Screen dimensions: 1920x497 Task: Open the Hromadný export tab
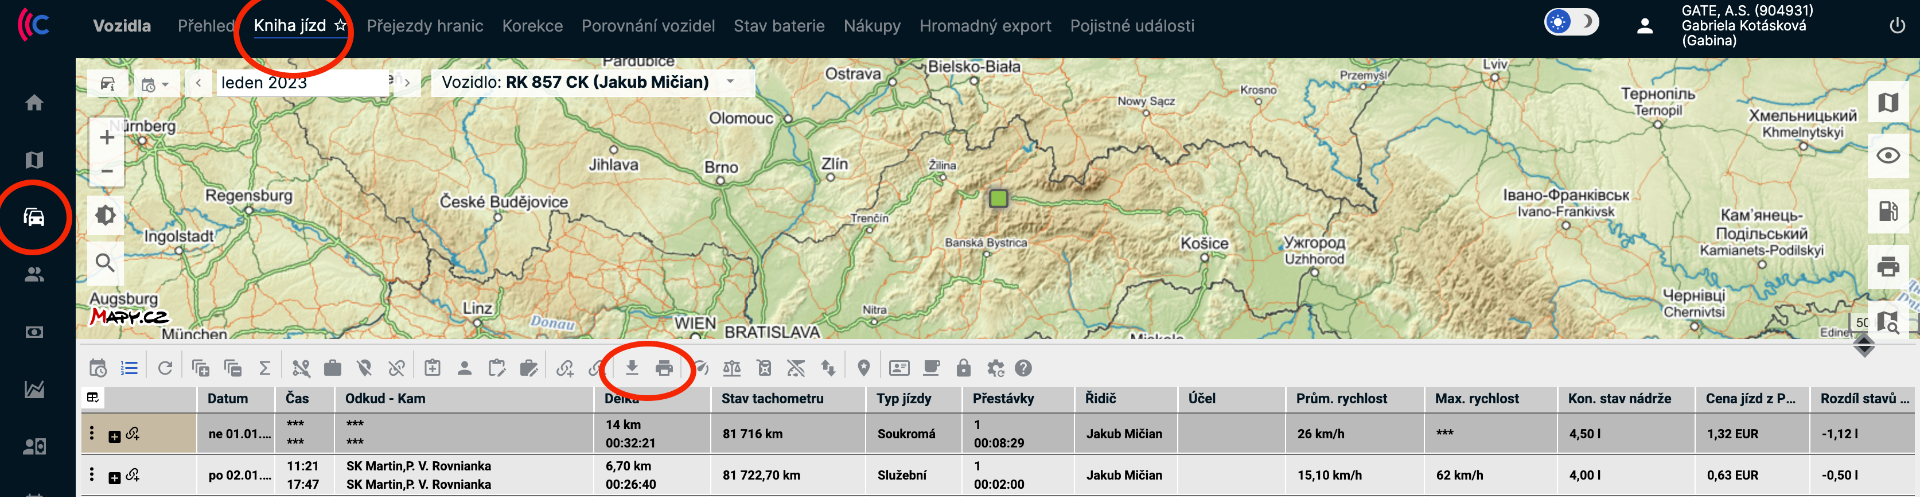coord(984,26)
